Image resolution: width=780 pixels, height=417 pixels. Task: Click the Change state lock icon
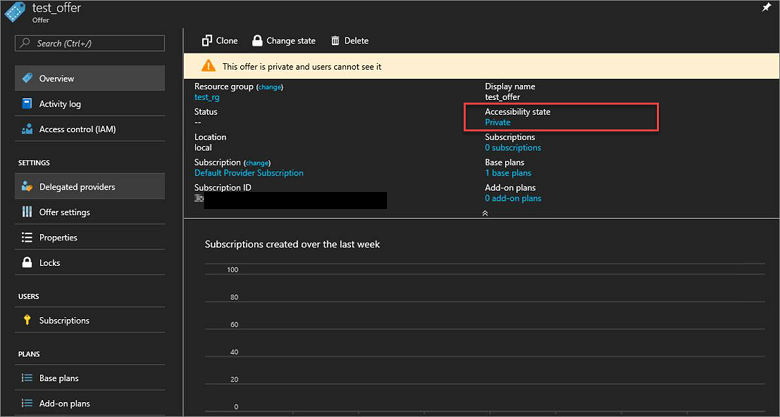pos(257,41)
